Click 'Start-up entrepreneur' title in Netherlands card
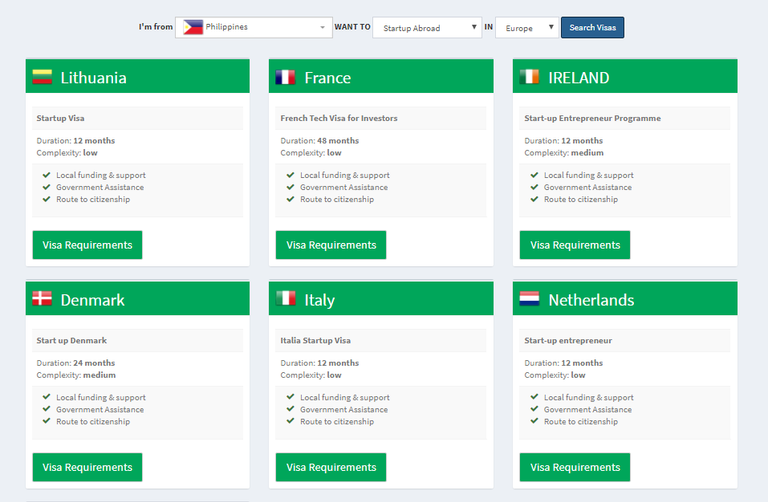 pos(568,340)
